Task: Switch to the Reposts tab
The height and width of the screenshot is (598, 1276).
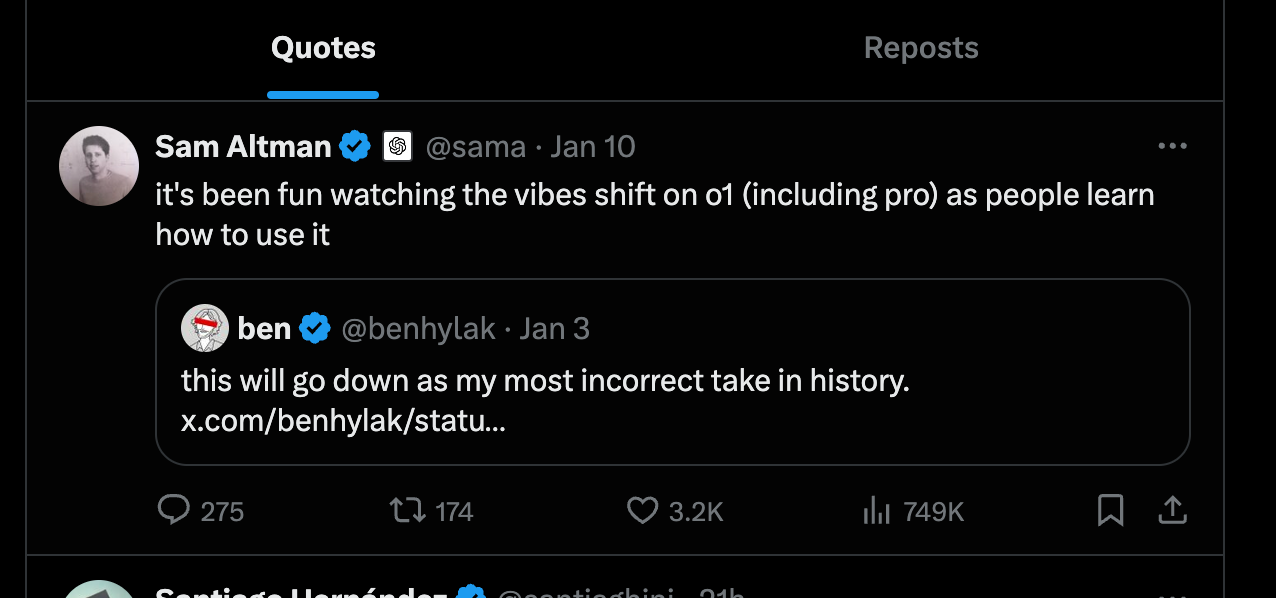Action: 921,48
